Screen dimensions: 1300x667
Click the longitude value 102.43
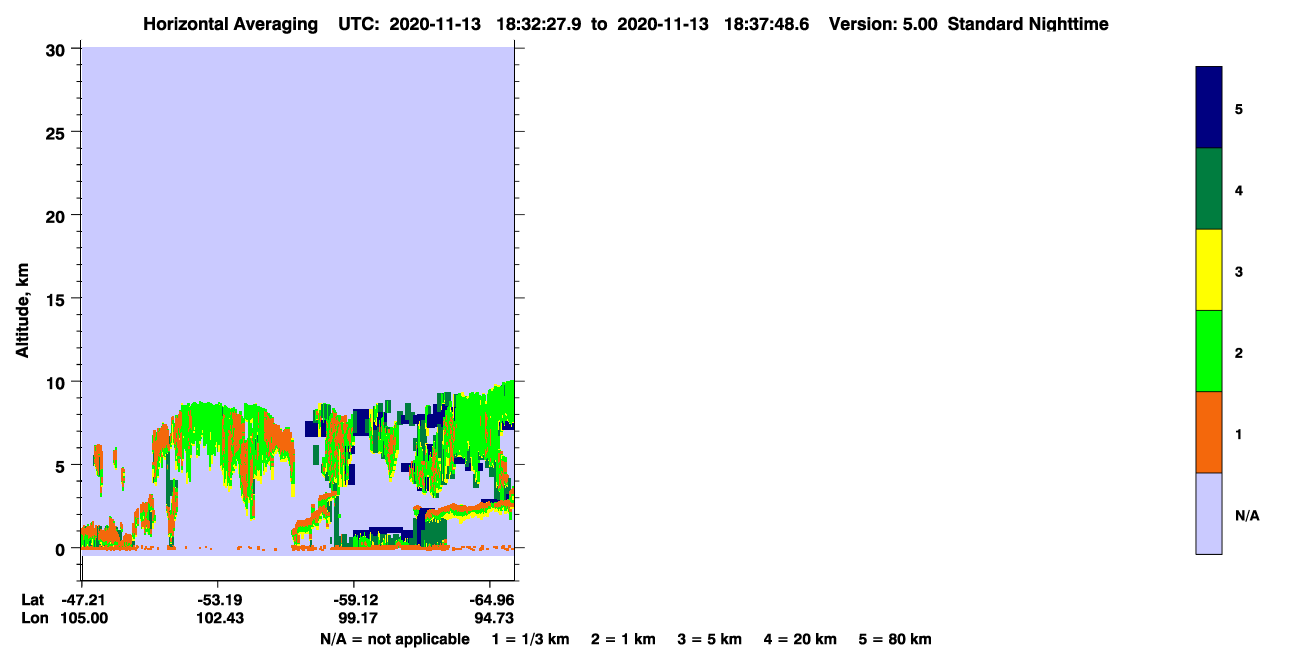click(220, 619)
